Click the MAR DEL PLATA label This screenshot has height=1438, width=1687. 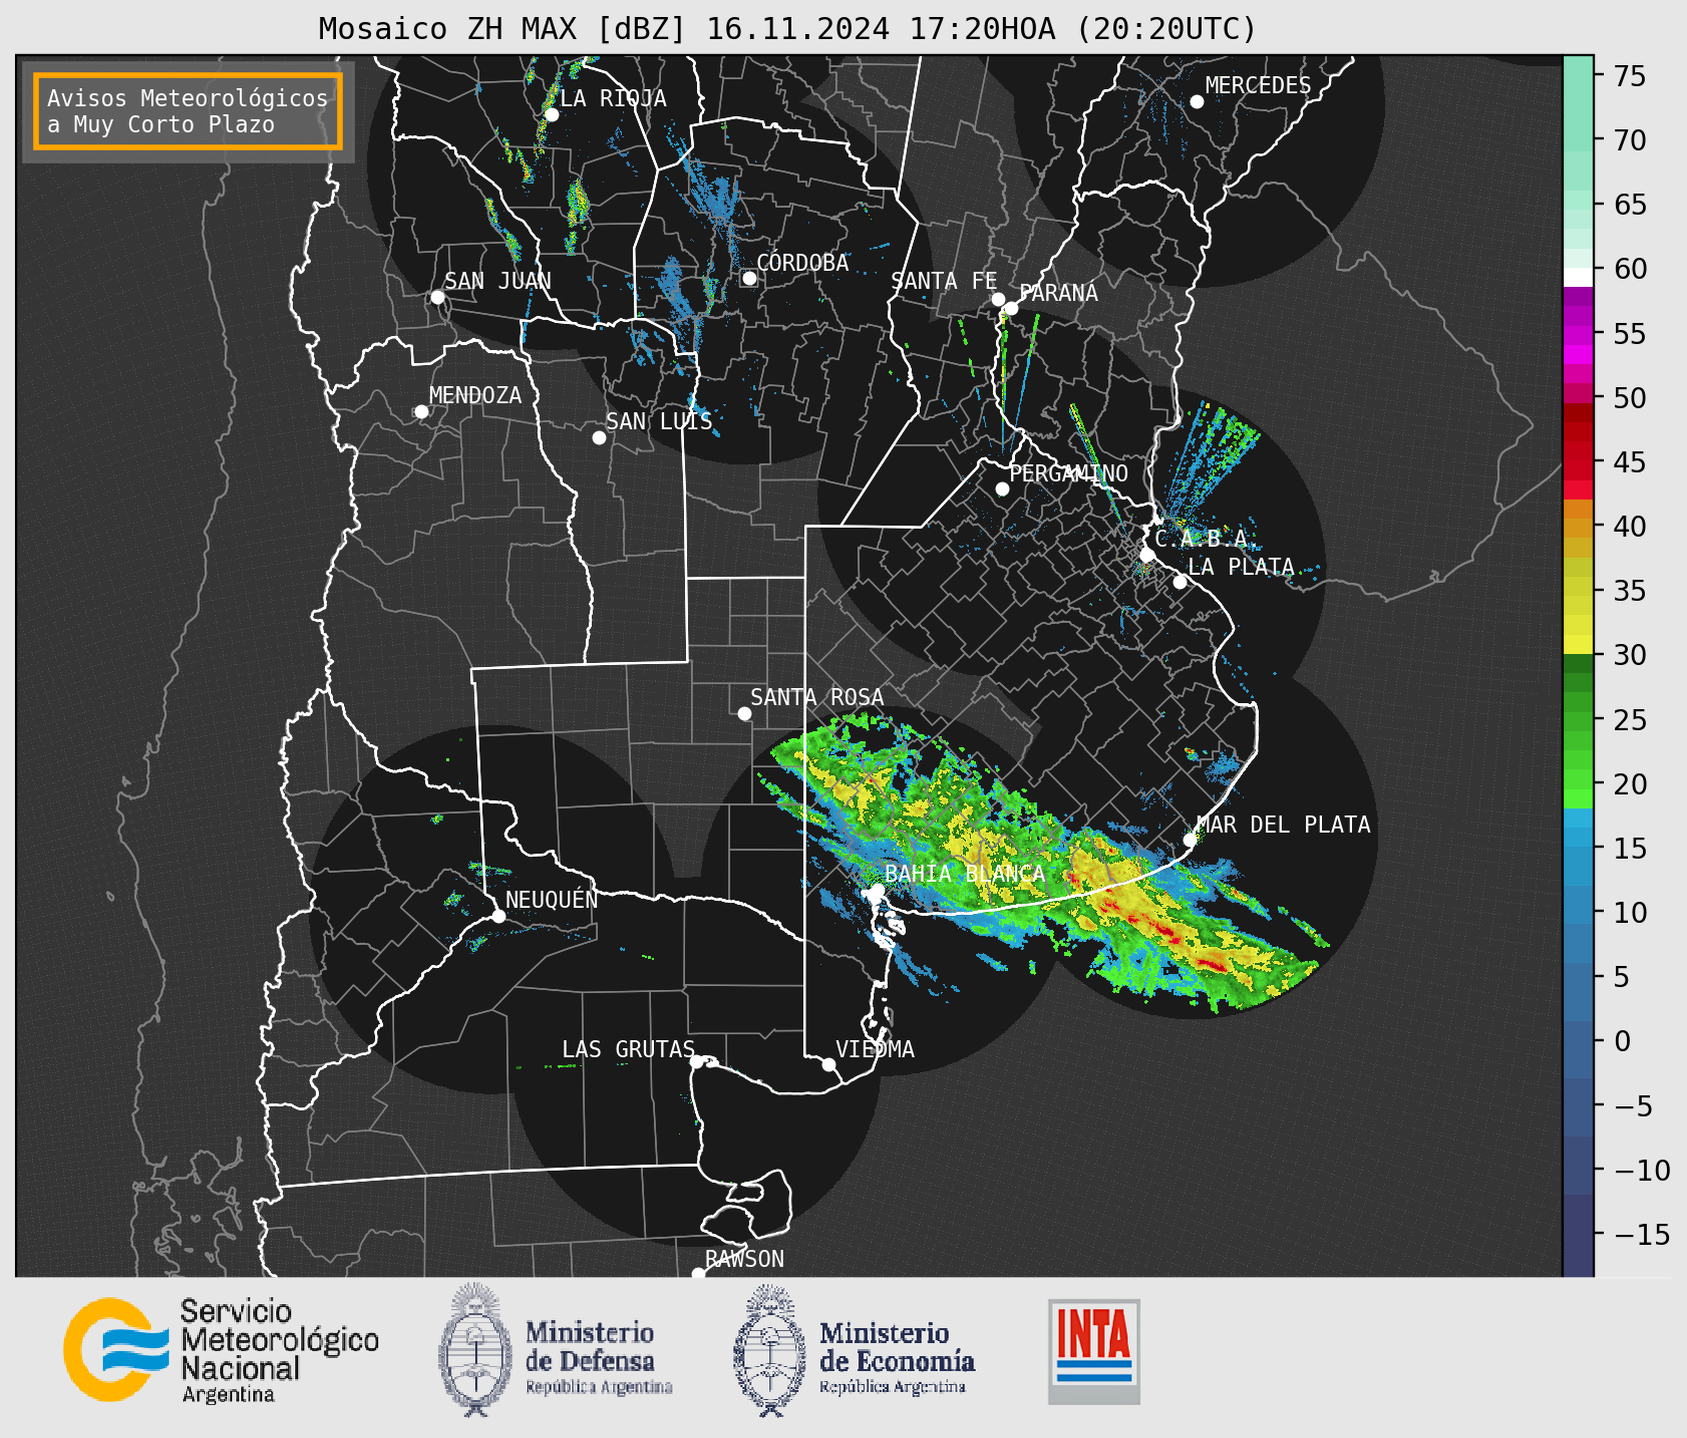click(x=1283, y=824)
